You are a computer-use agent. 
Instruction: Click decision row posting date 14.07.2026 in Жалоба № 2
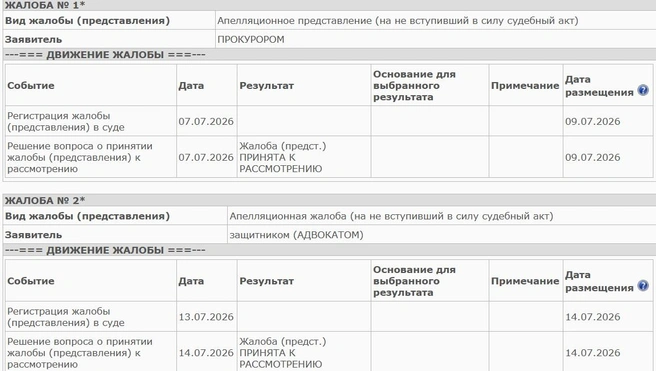tap(592, 353)
